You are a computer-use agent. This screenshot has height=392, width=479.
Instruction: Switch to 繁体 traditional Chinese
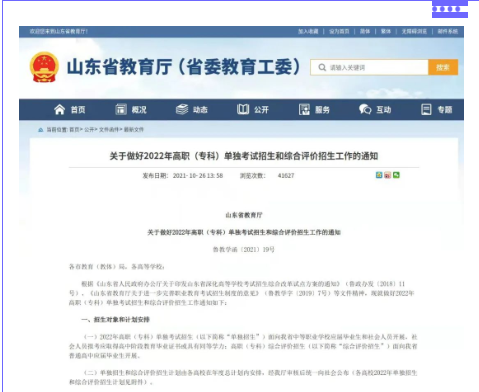[x=386, y=31]
